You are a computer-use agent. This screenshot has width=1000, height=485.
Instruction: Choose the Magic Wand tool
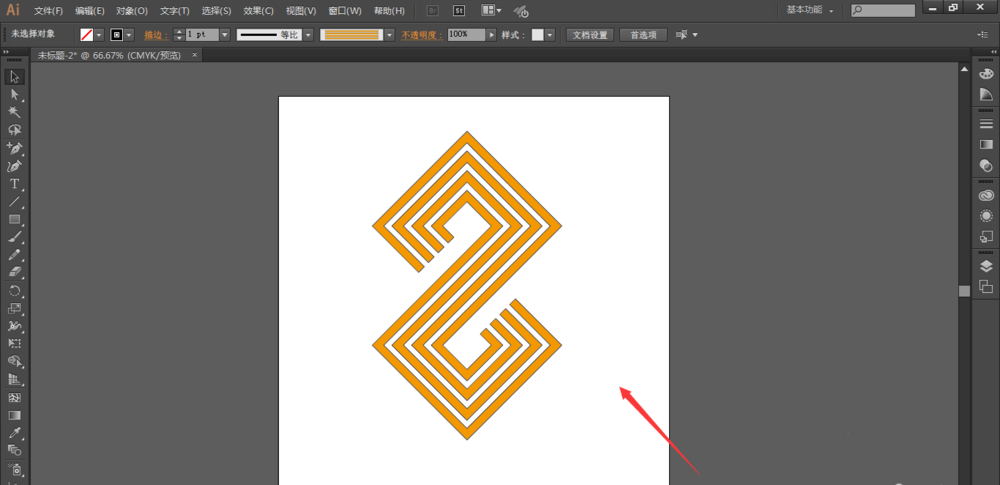[x=15, y=112]
